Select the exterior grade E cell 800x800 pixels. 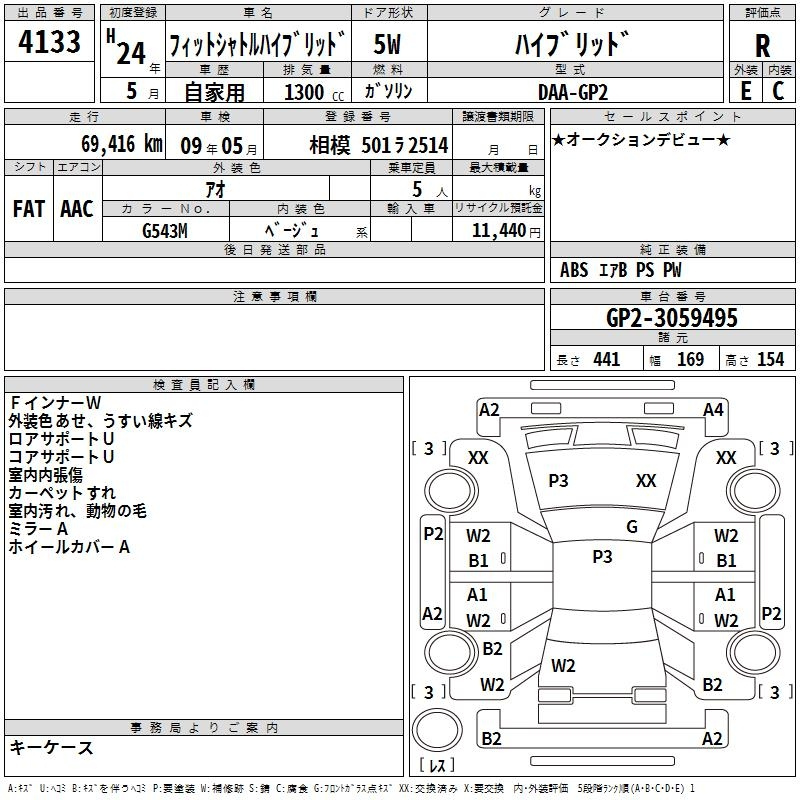(745, 90)
